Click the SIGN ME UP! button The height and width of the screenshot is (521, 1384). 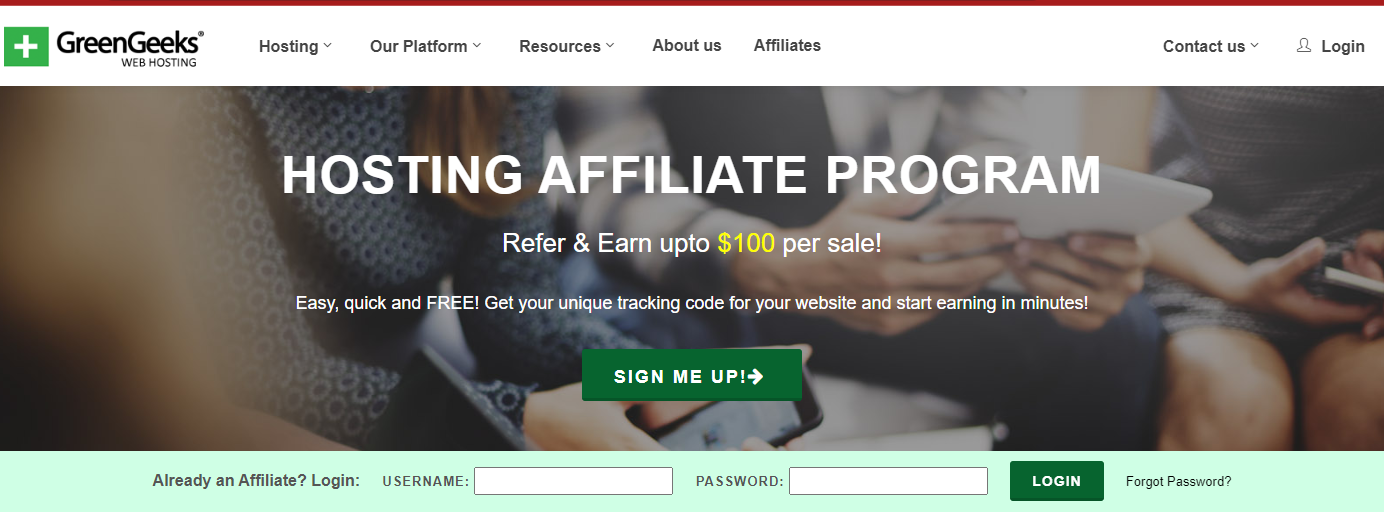[692, 375]
